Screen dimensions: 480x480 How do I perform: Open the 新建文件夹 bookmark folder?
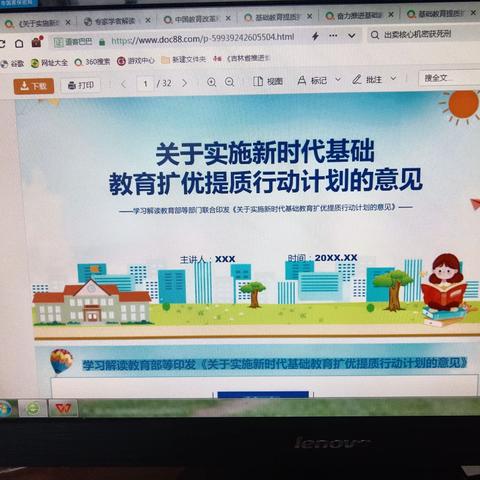coord(184,60)
